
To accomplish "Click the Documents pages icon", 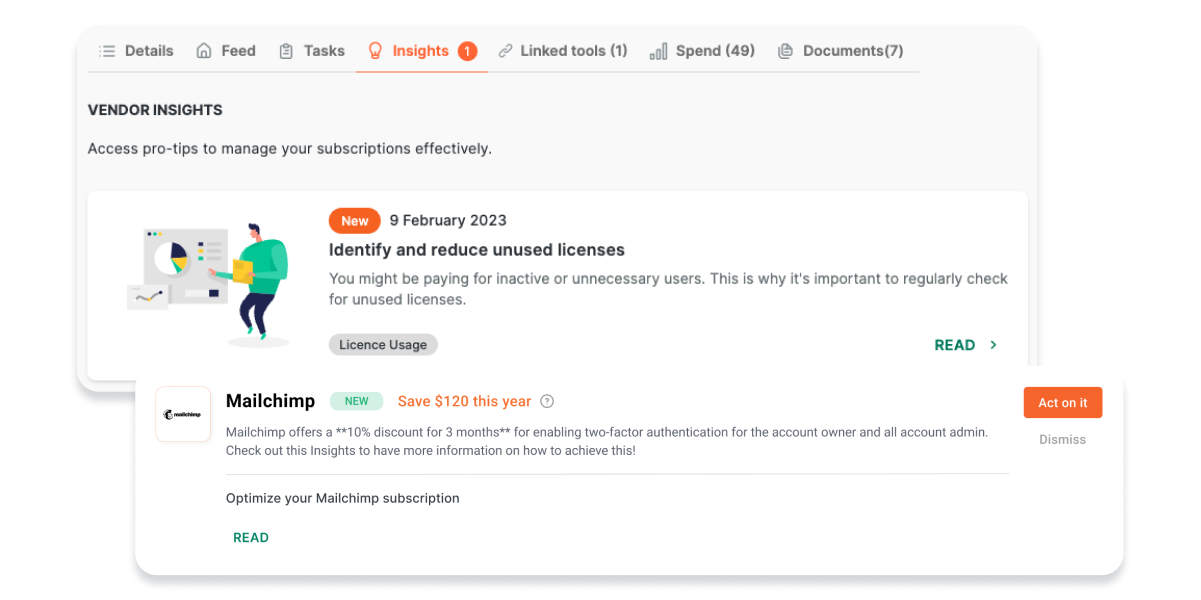I will [x=786, y=50].
